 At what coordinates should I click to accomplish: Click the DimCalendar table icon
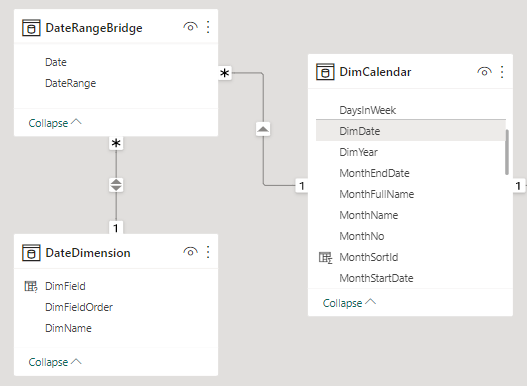325,72
